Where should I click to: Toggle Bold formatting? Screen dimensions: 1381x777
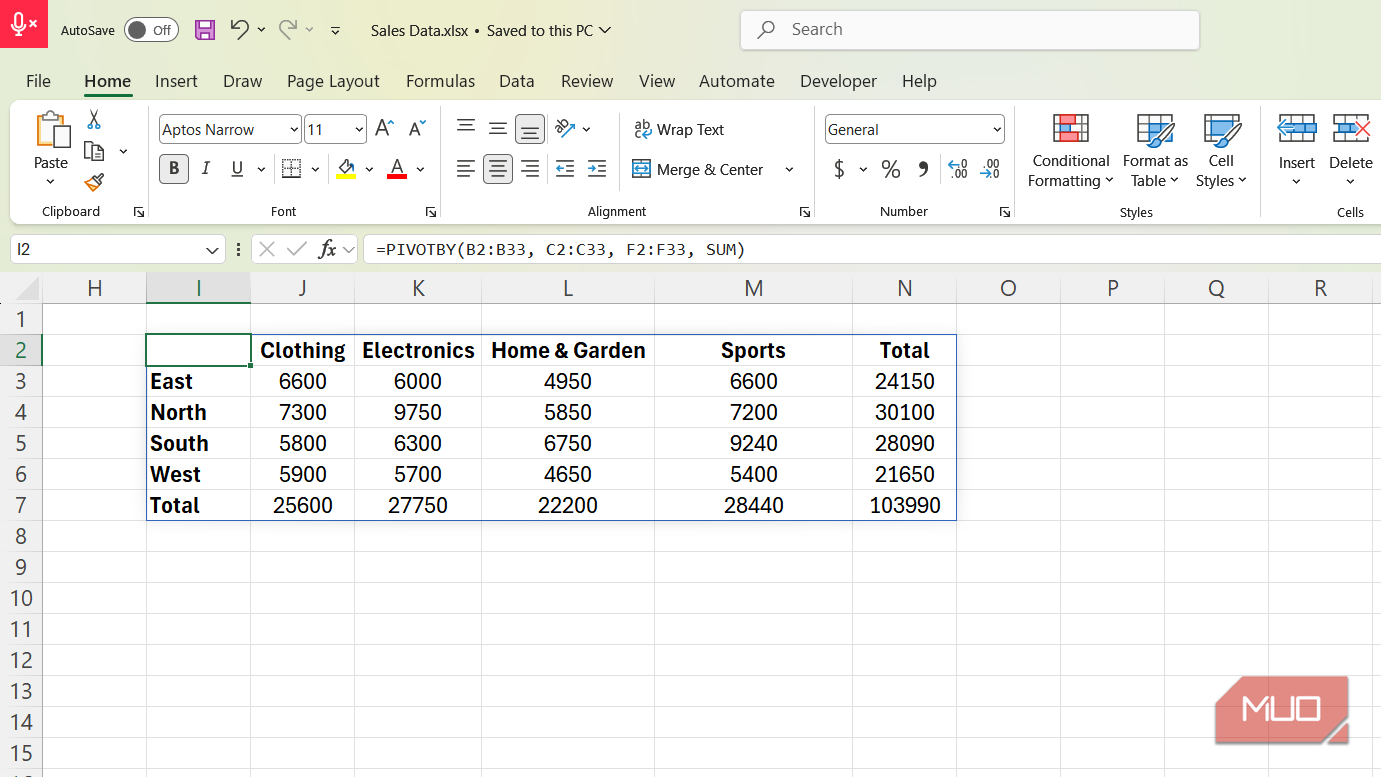point(174,169)
